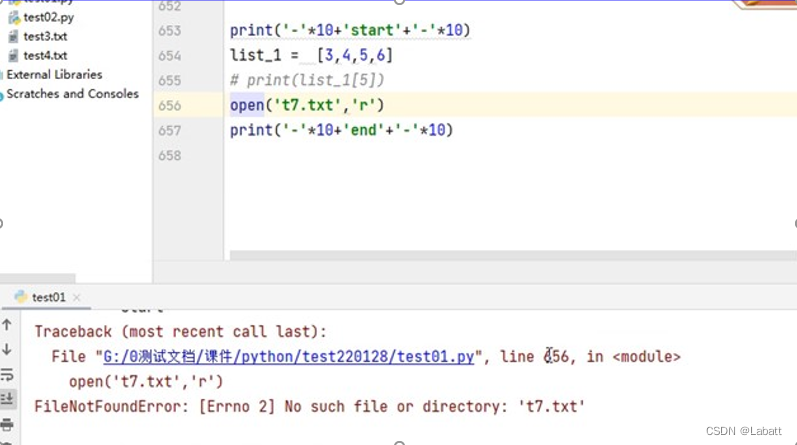Click print end line in editor
Screen dimensions: 797x445
pyautogui.click(x=341, y=130)
